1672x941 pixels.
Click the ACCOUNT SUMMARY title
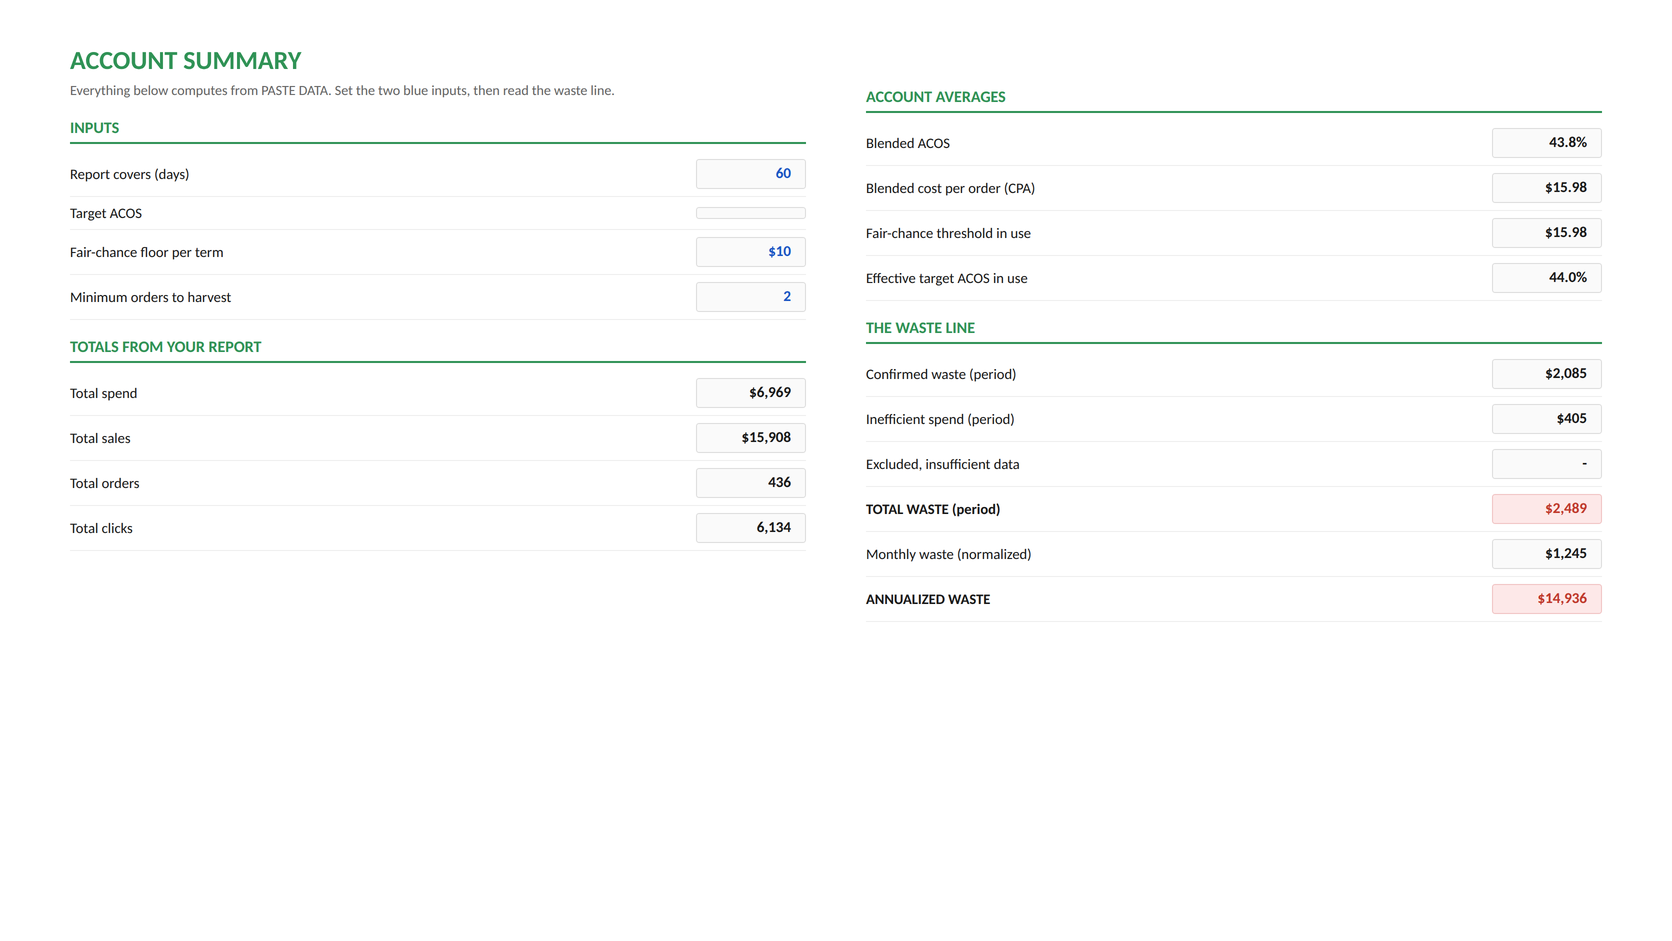tap(185, 61)
